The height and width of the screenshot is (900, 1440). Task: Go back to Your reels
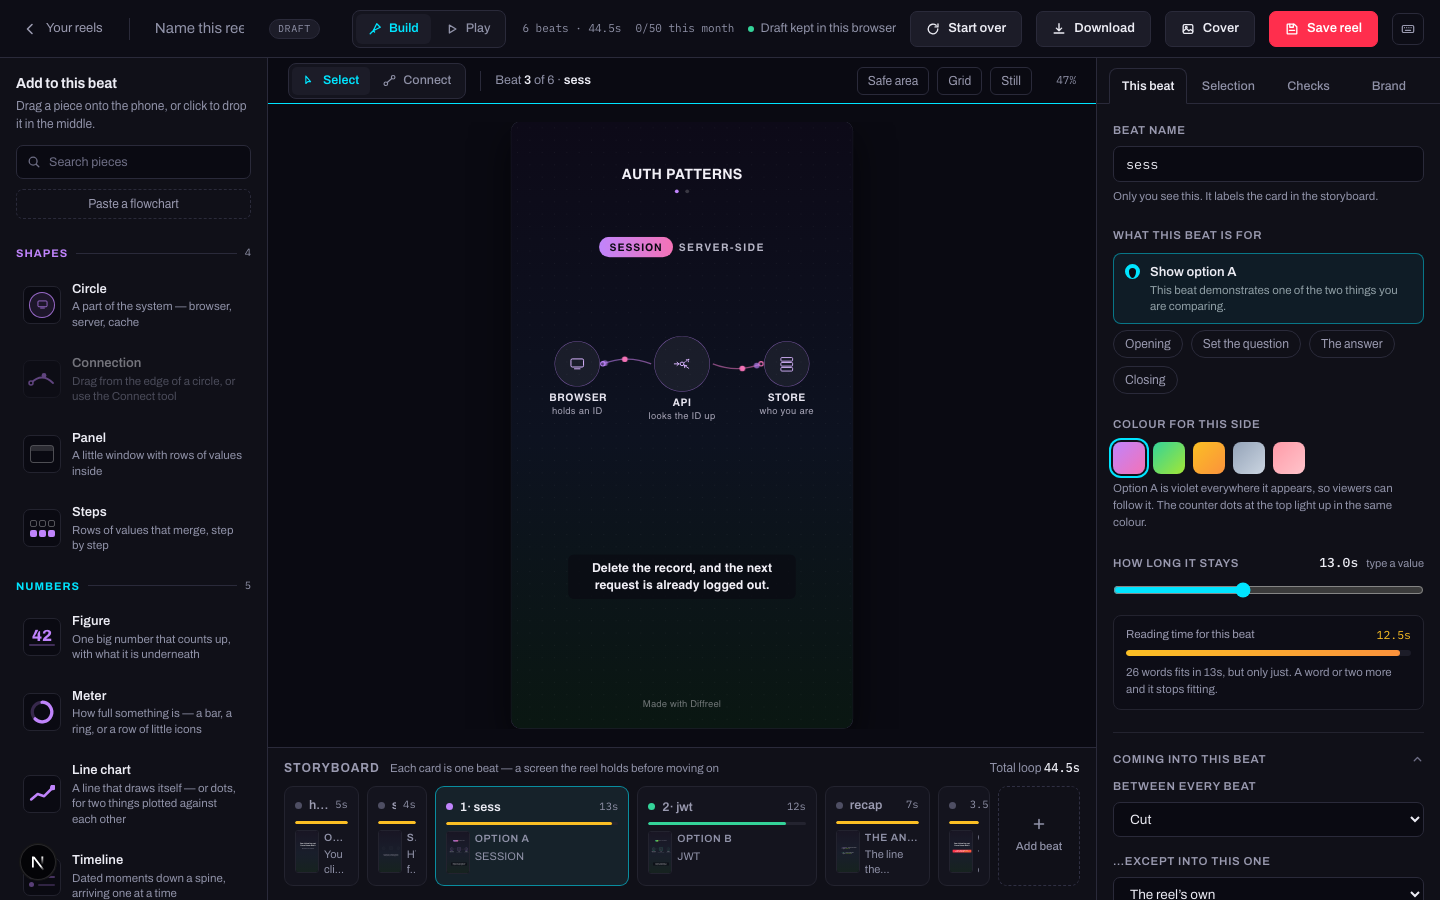pos(64,28)
